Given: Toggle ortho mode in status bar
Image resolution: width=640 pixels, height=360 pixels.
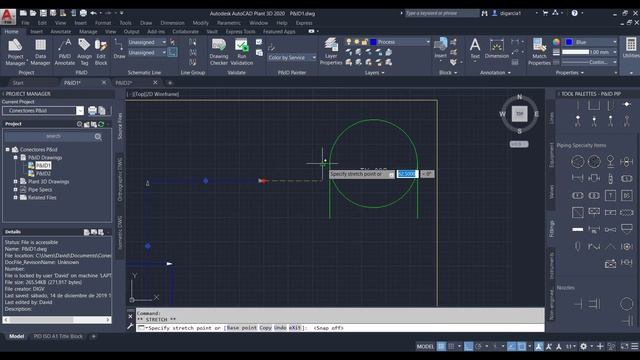Looking at the screenshot, I should 468,346.
